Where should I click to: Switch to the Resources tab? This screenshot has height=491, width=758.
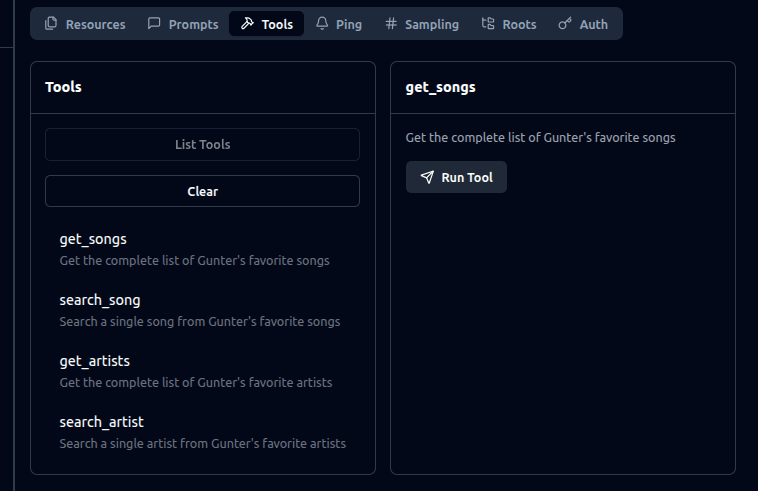(95, 24)
